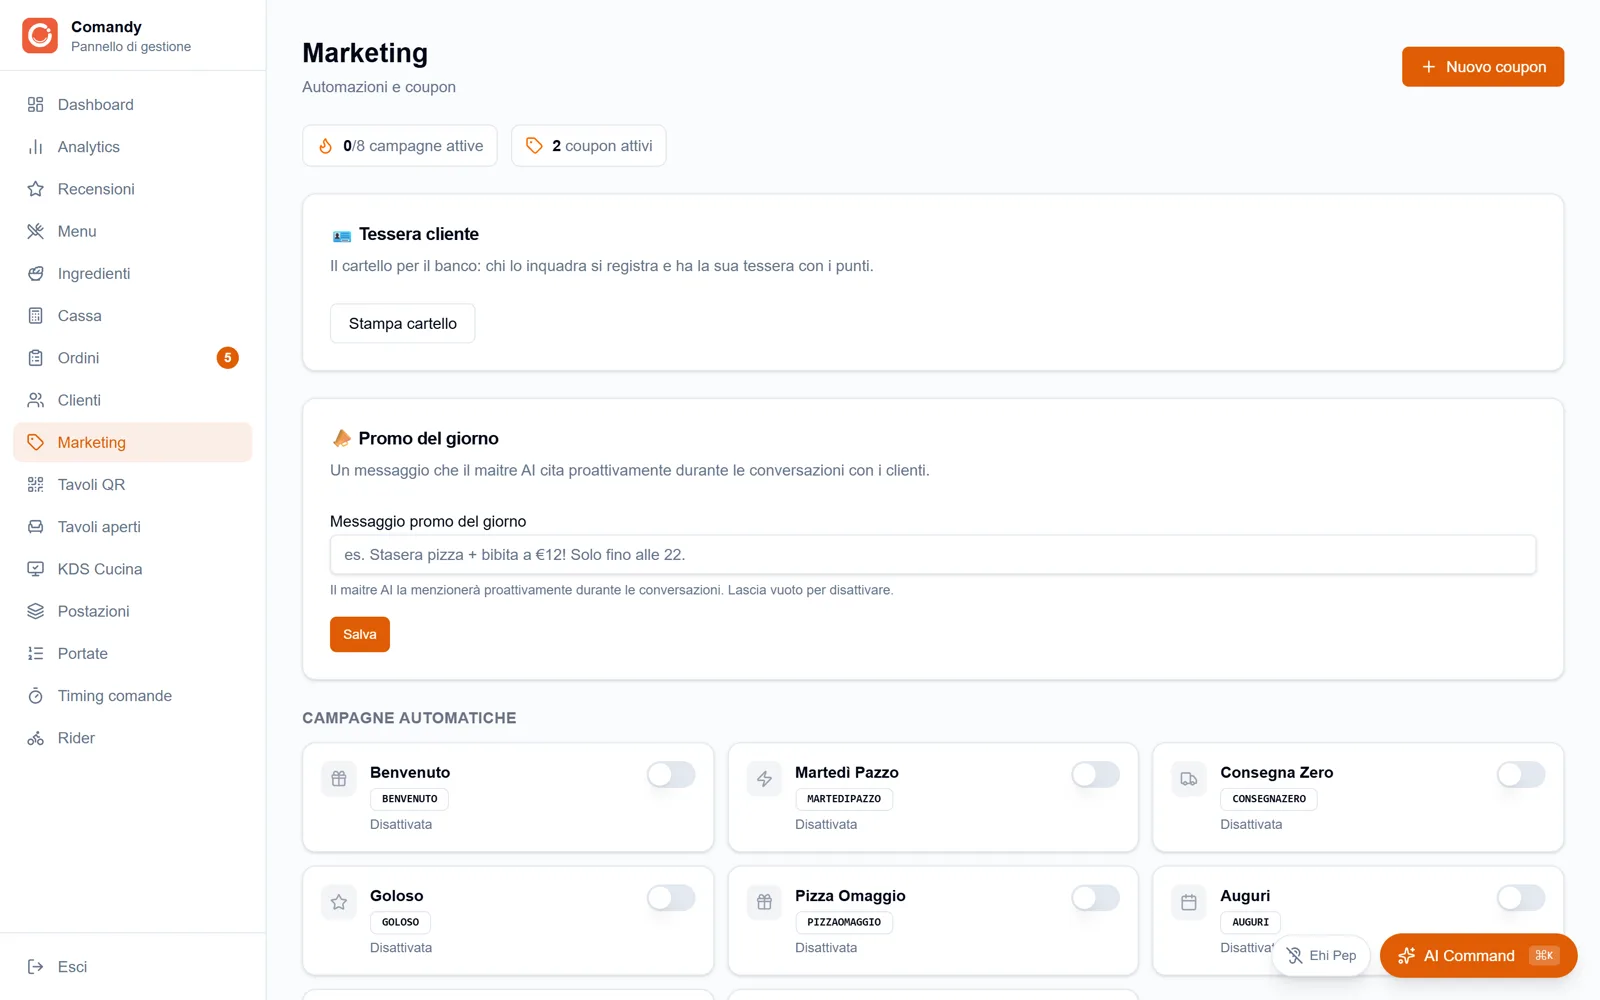Click Stampa cartello button
This screenshot has width=1600, height=1000.
pos(403,324)
